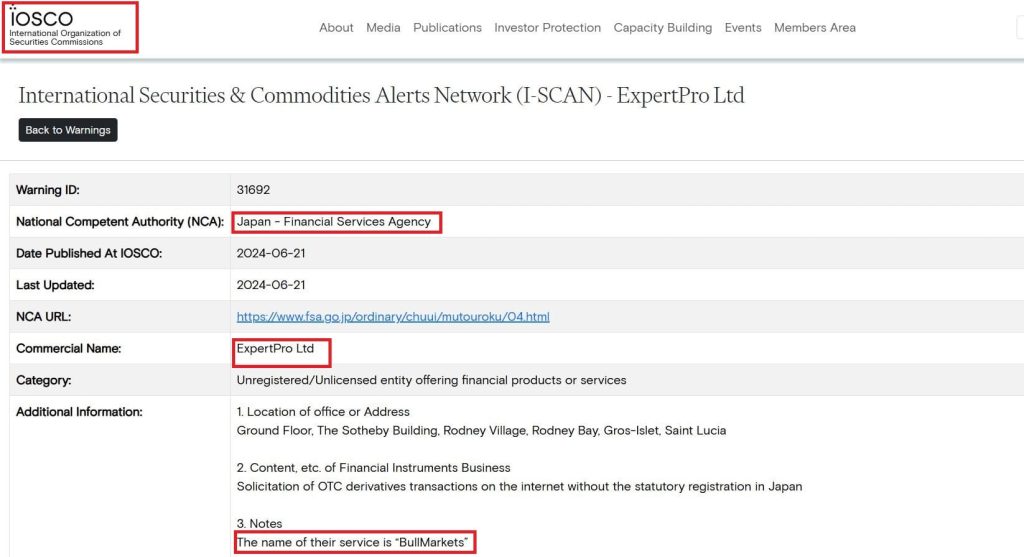Click the Unregistered/Unlicensed entity category text
1024x557 pixels.
point(431,380)
